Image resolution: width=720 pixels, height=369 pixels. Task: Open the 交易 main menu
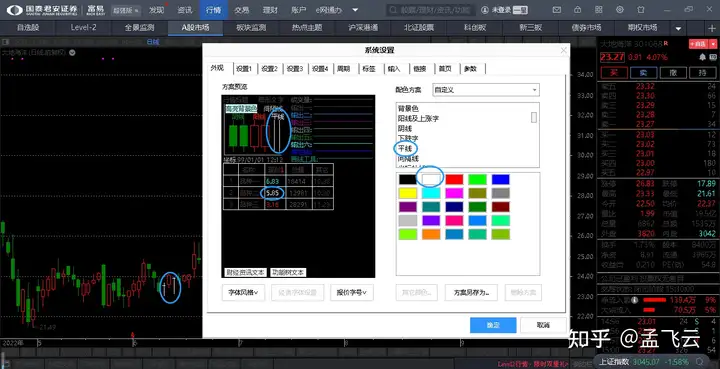242,10
